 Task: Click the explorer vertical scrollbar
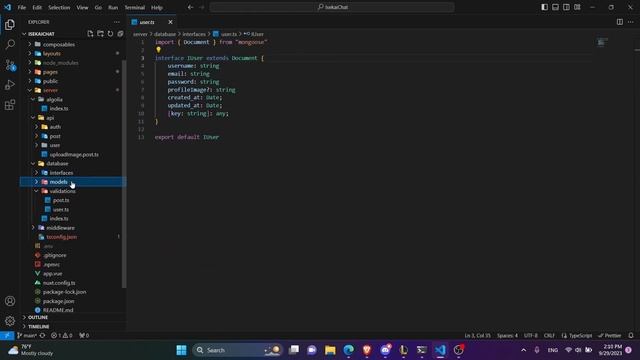(124, 173)
